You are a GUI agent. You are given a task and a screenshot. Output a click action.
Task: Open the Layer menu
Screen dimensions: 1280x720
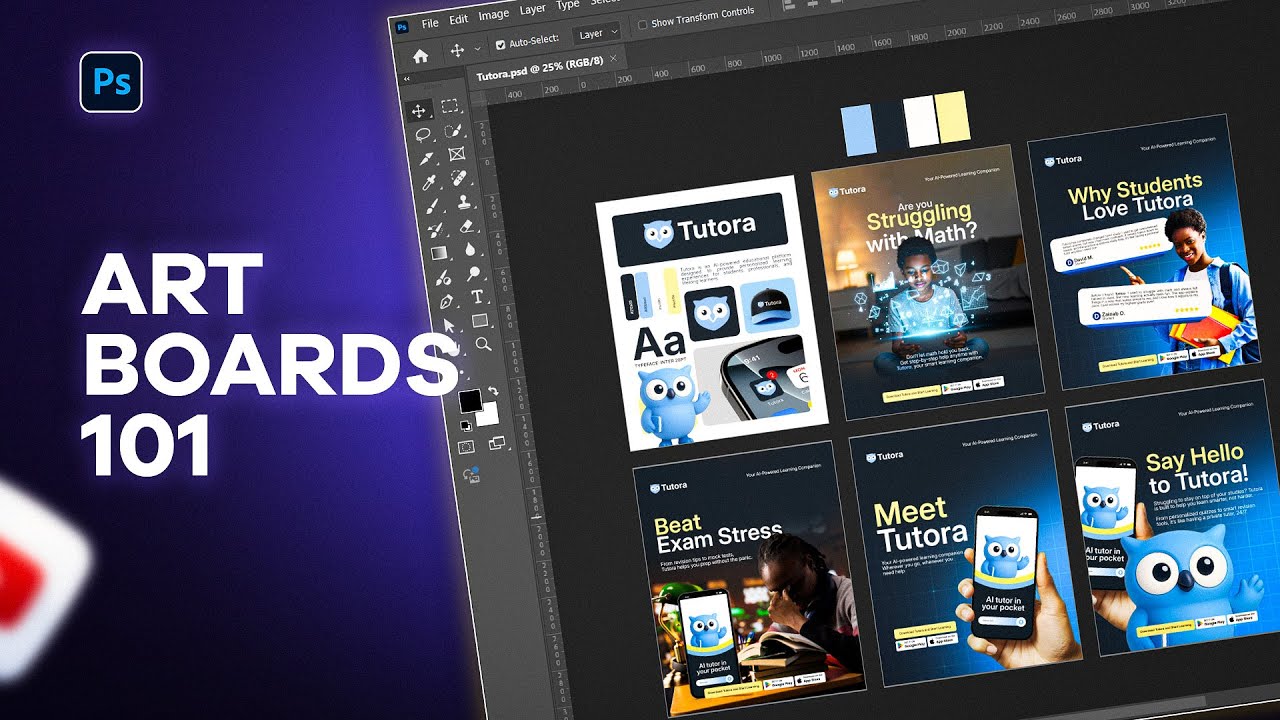(533, 10)
